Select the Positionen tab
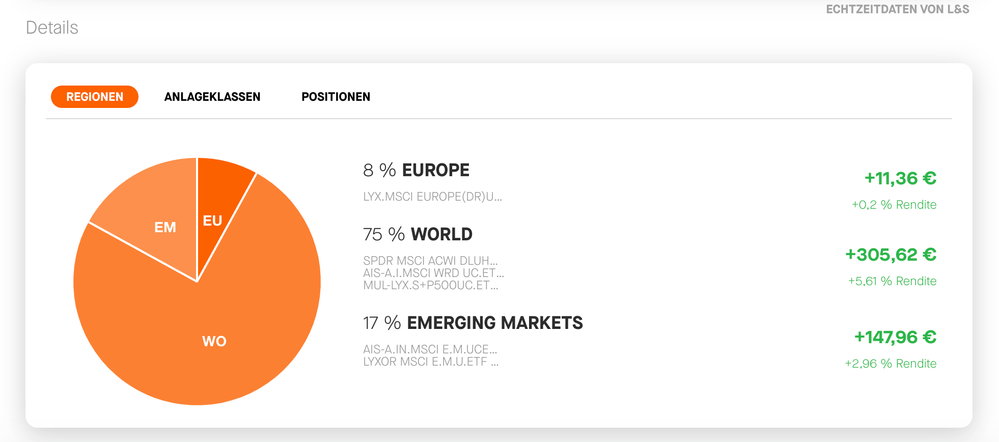 [336, 97]
